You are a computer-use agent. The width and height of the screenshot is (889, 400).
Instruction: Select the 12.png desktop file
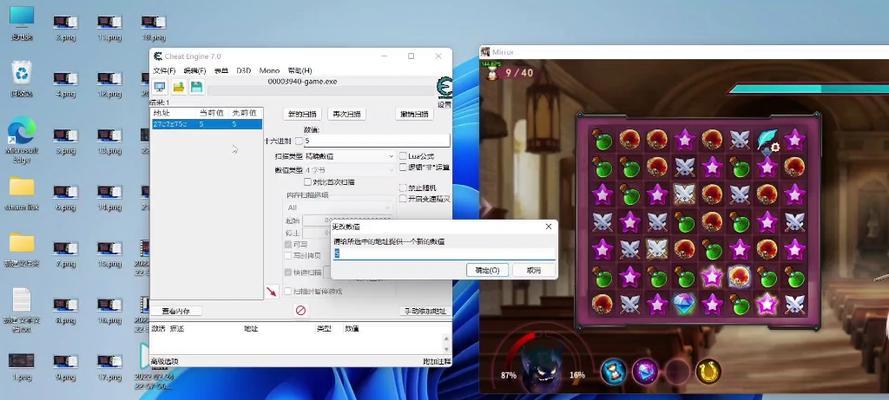109,84
